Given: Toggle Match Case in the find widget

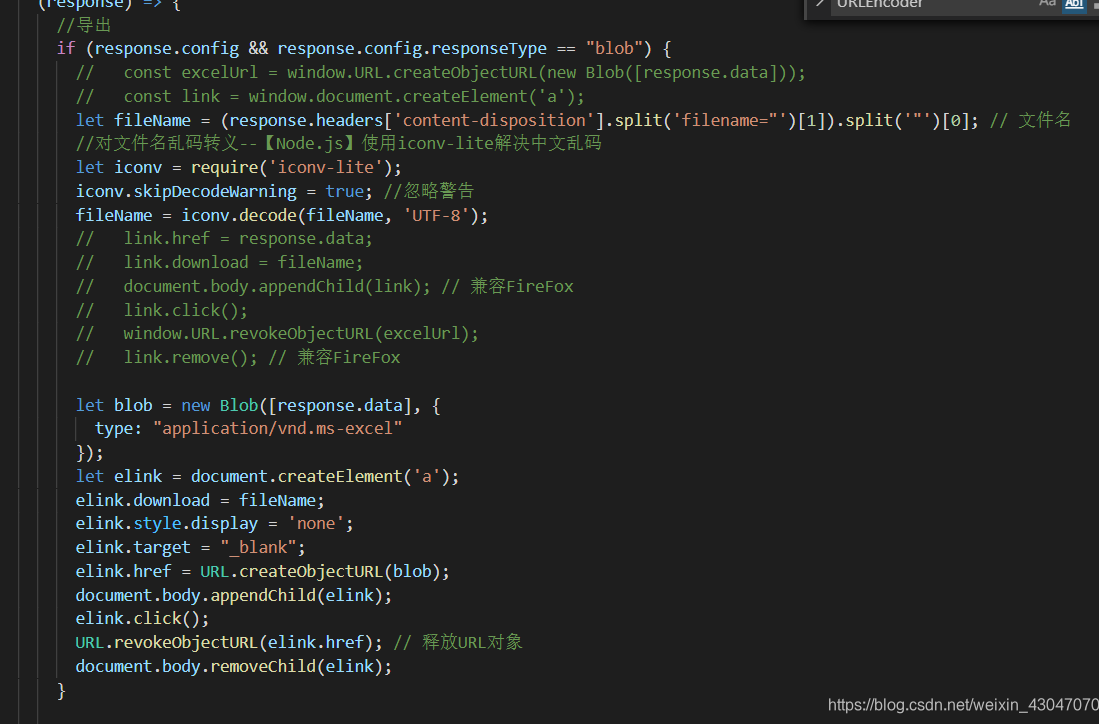Looking at the screenshot, I should [1047, 4].
